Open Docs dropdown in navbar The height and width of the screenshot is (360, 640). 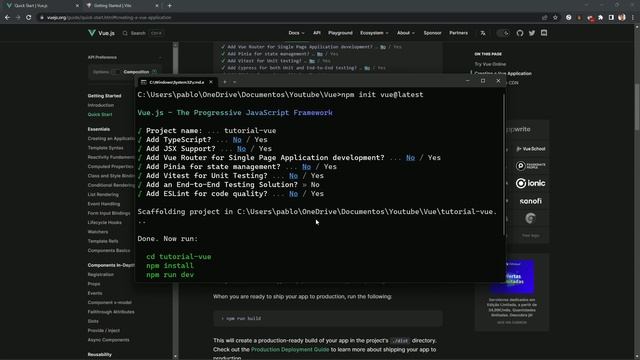point(296,33)
